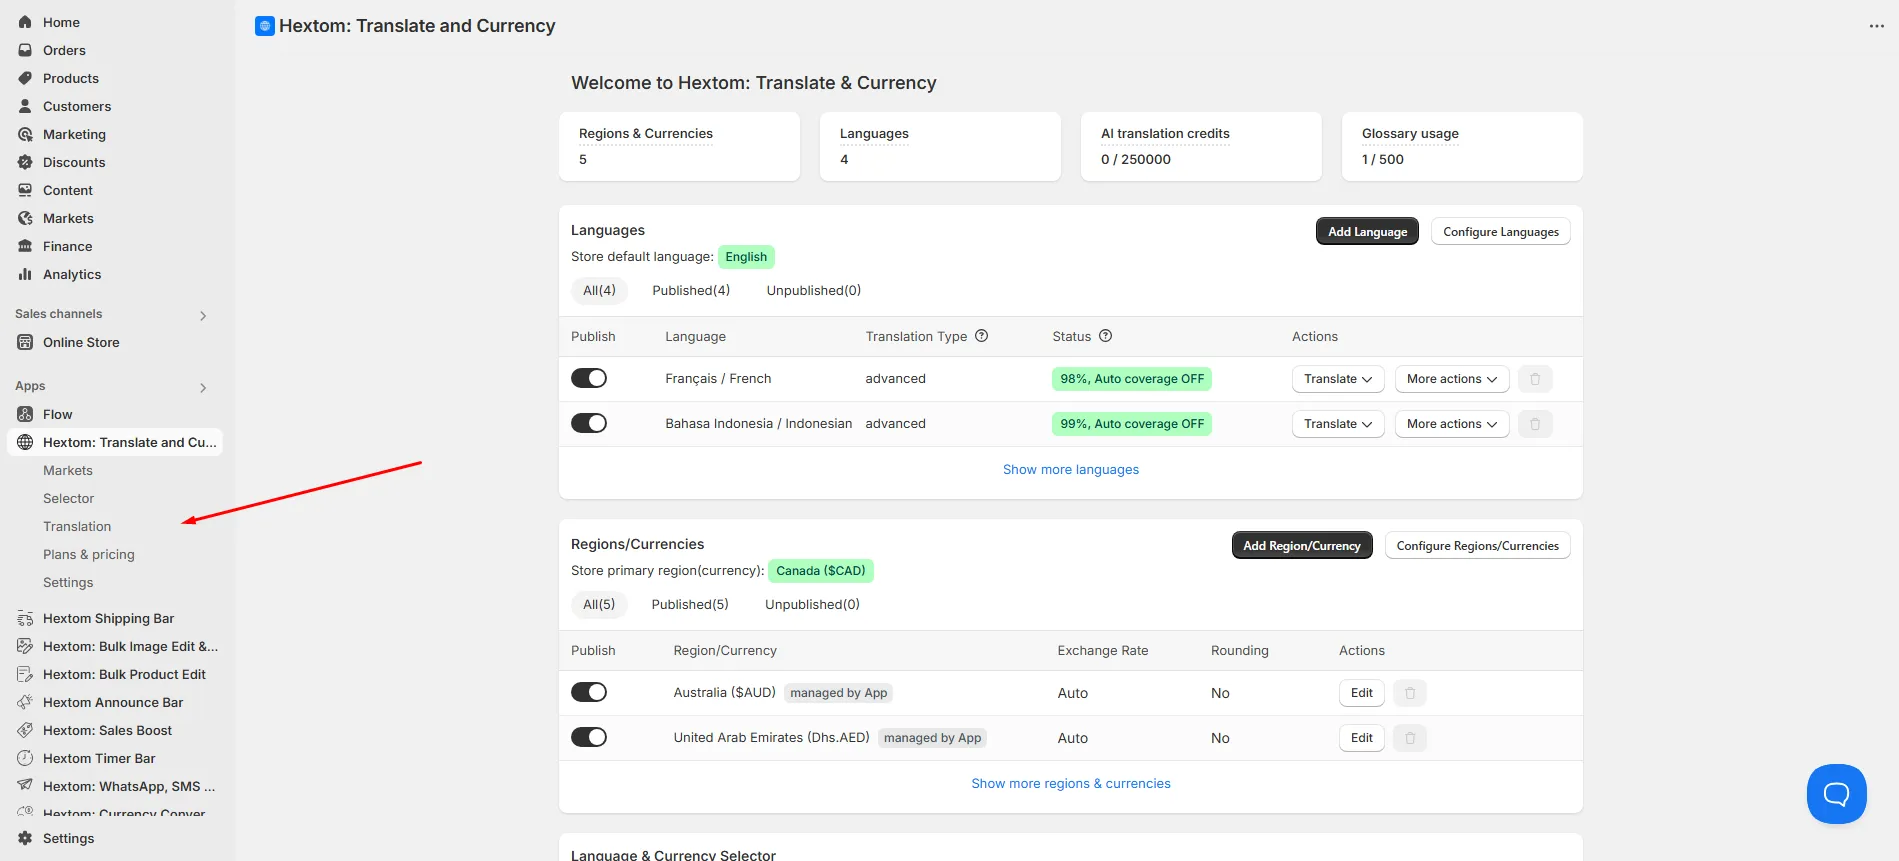1899x861 pixels.
Task: Click the Online Store icon
Action: pos(25,342)
